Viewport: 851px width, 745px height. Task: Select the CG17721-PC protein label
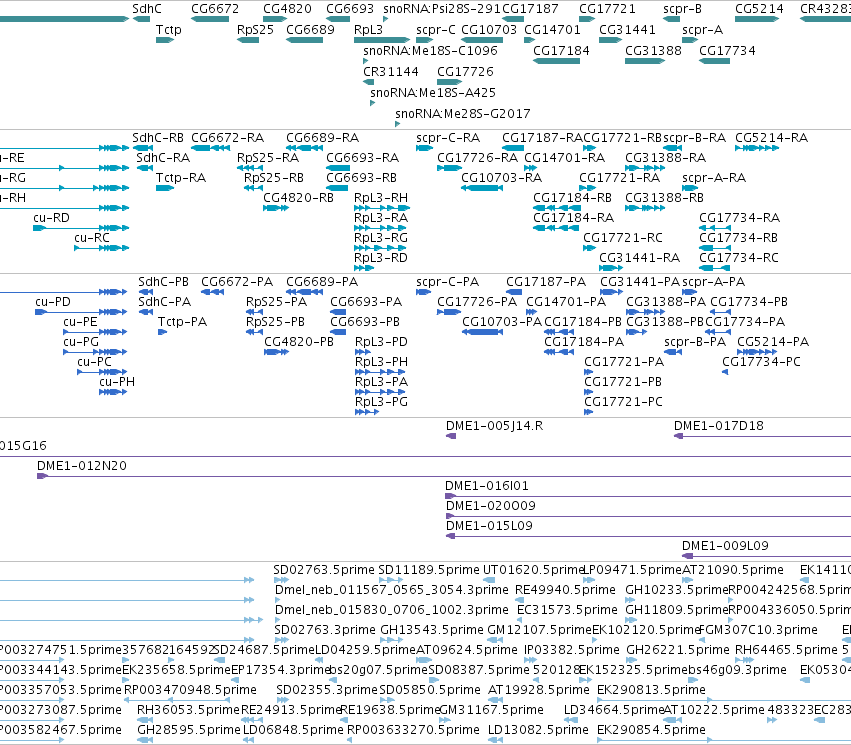(x=624, y=402)
